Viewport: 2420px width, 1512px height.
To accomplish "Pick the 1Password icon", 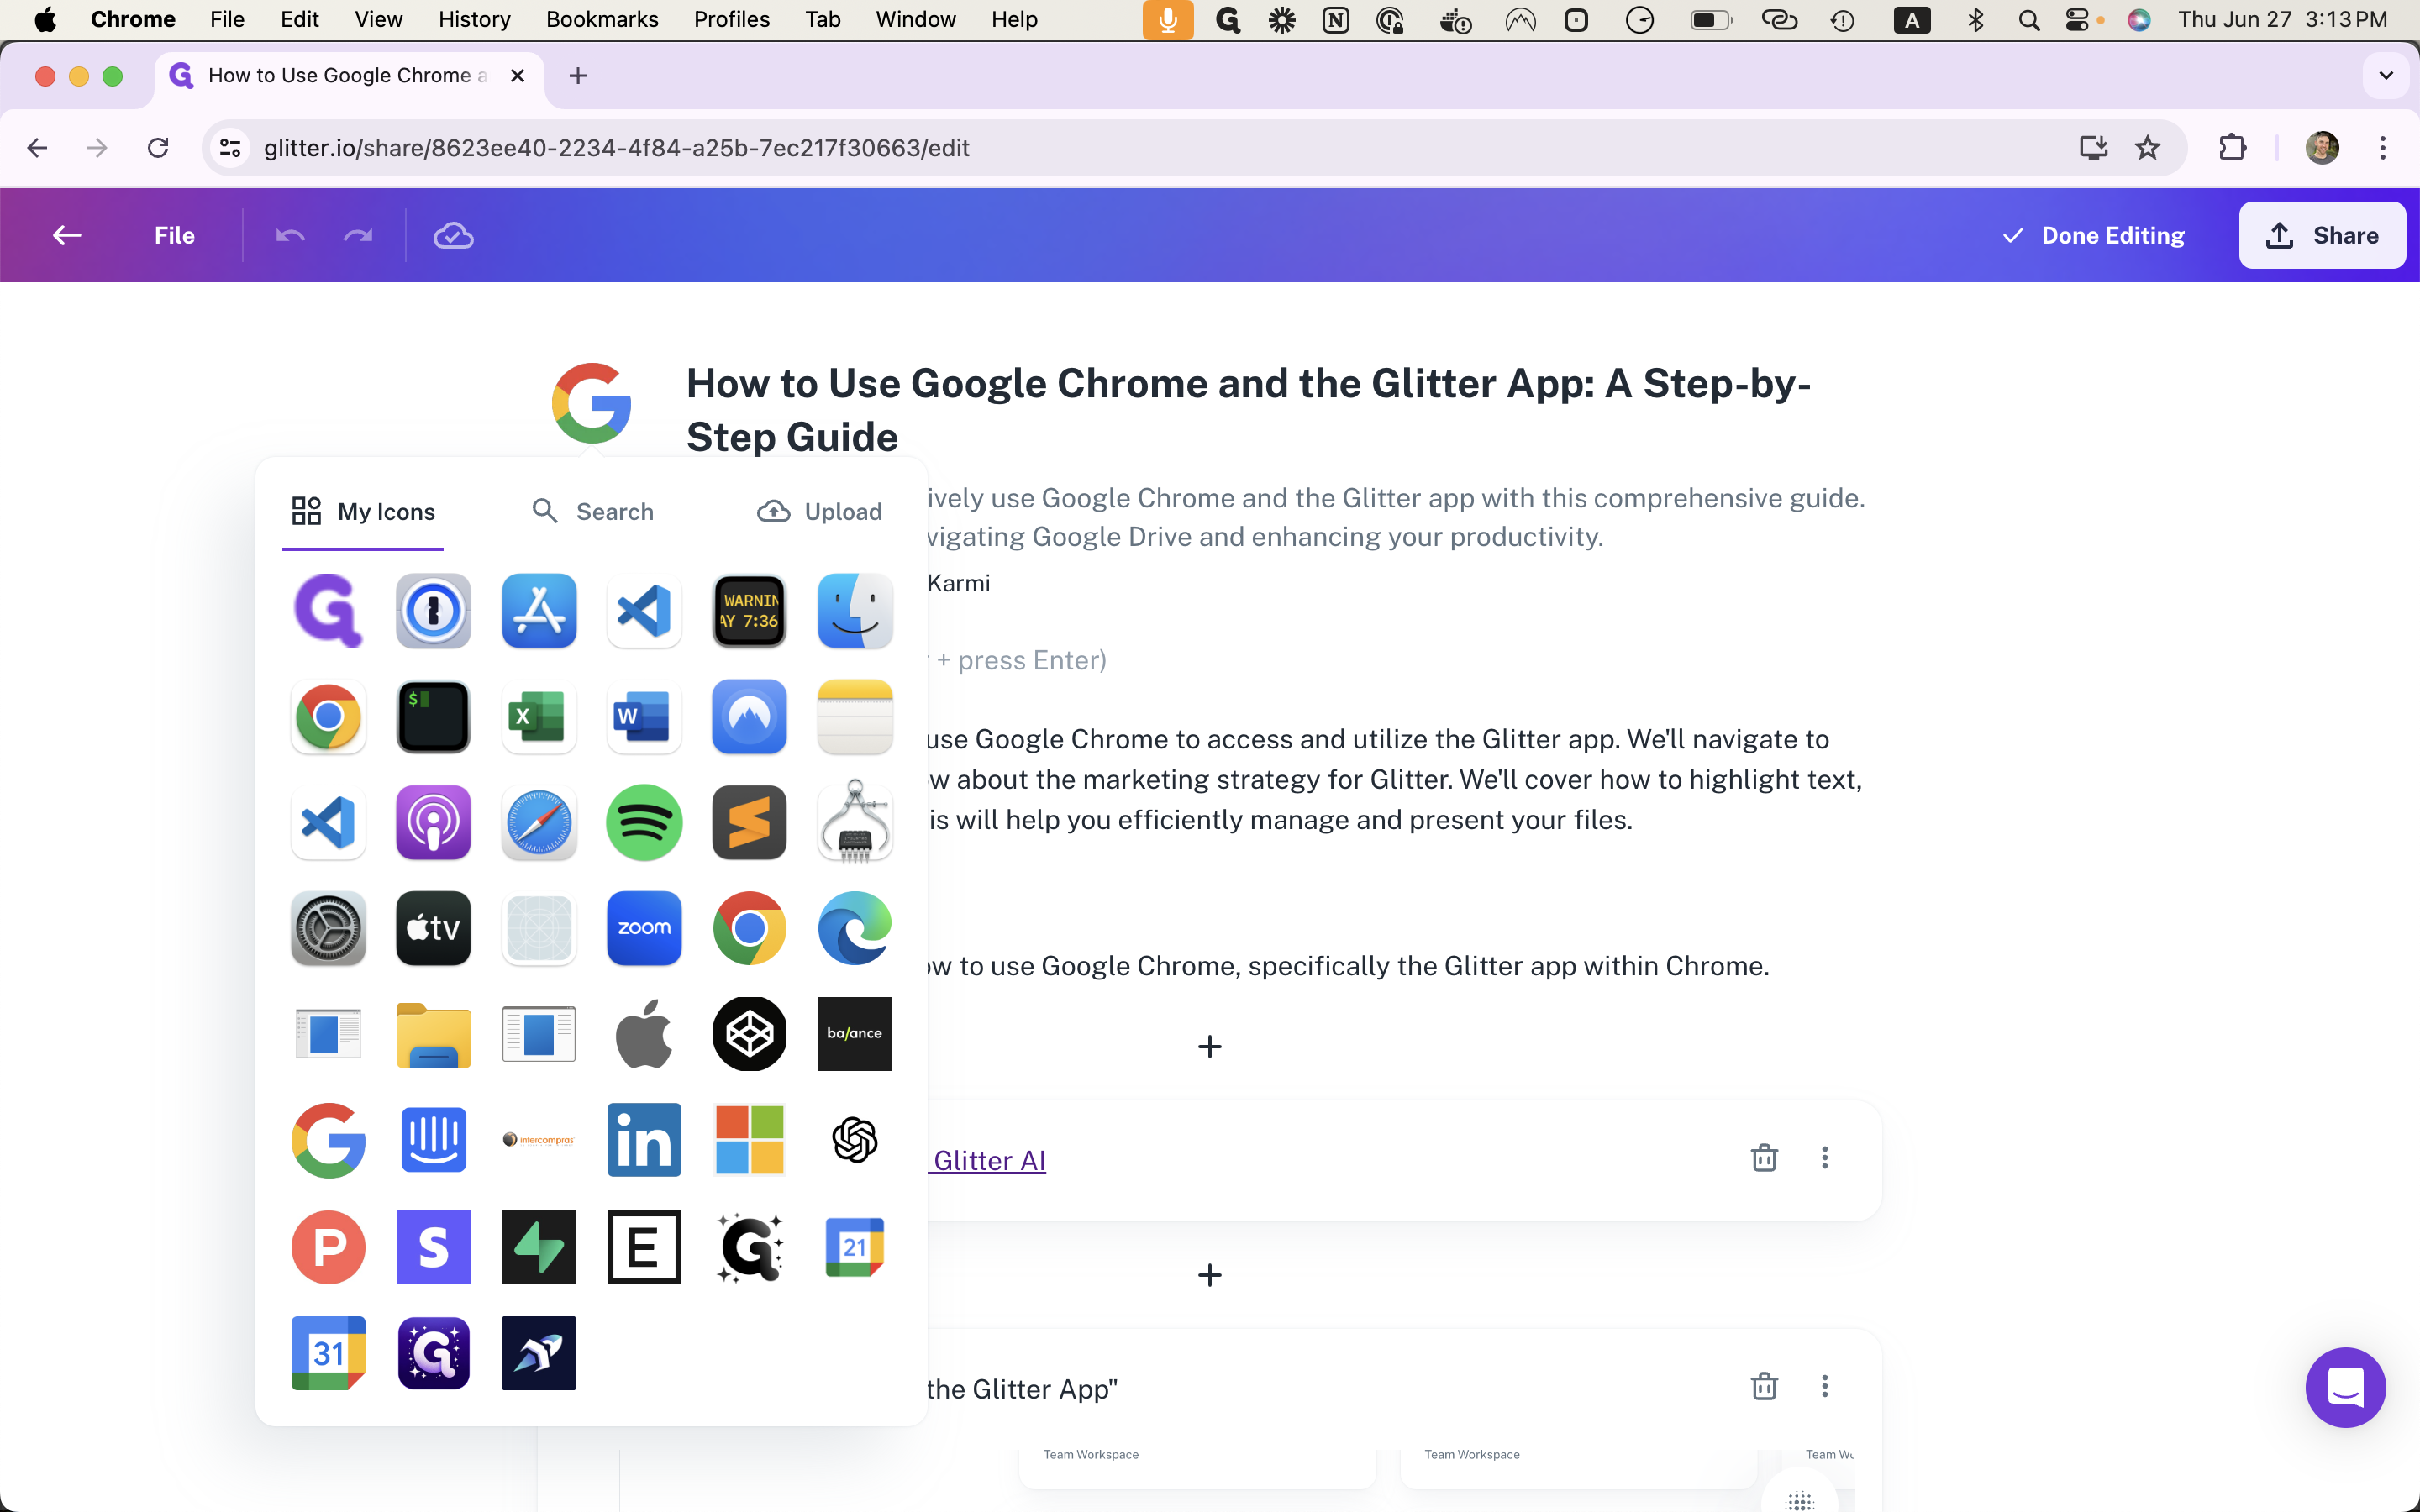I will click(433, 611).
